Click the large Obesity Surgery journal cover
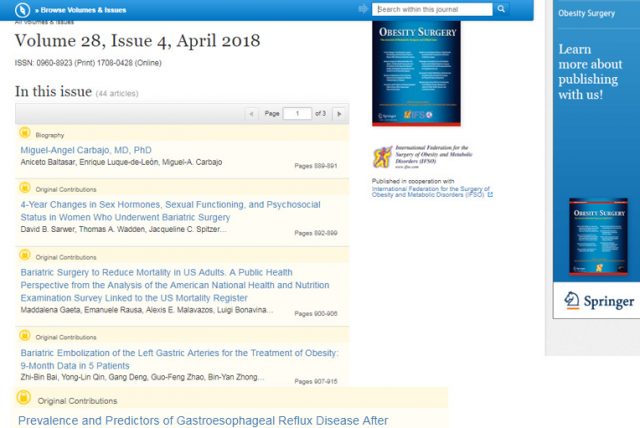 (416, 76)
